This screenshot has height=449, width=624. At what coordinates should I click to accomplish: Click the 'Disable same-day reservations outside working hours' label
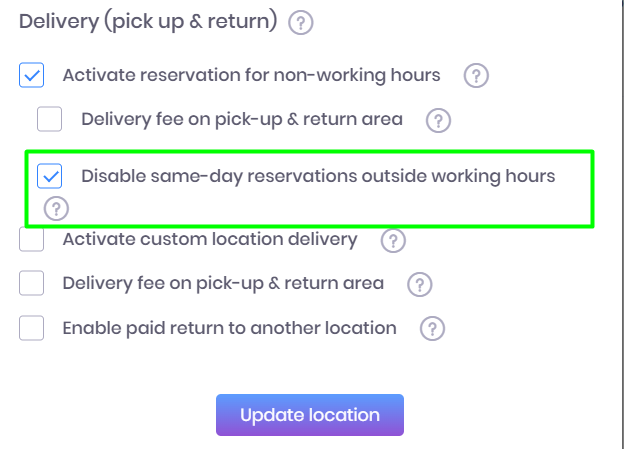coord(318,177)
